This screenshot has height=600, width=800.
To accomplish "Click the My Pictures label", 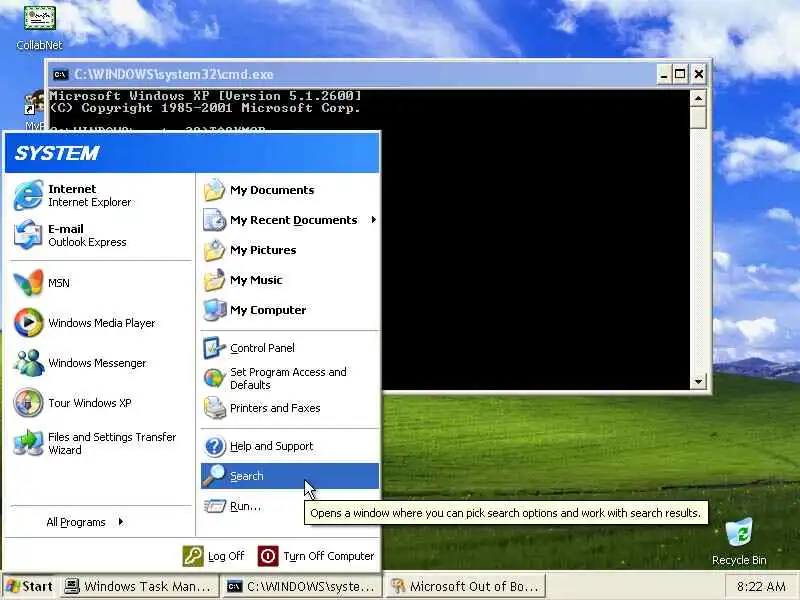I will [x=263, y=250].
